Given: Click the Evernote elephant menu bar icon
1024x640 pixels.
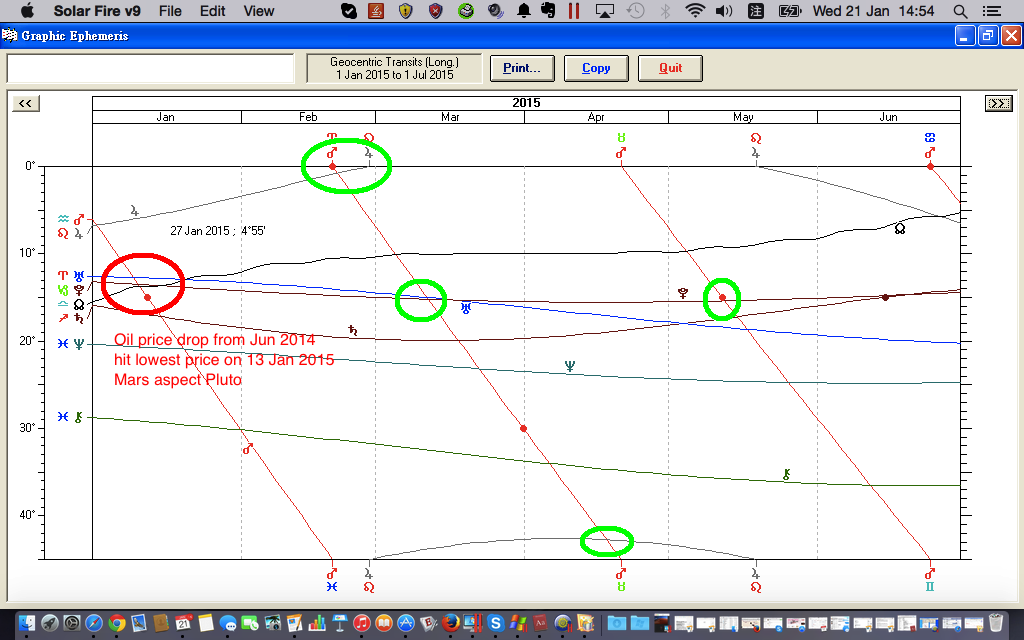Looking at the screenshot, I should [x=548, y=10].
